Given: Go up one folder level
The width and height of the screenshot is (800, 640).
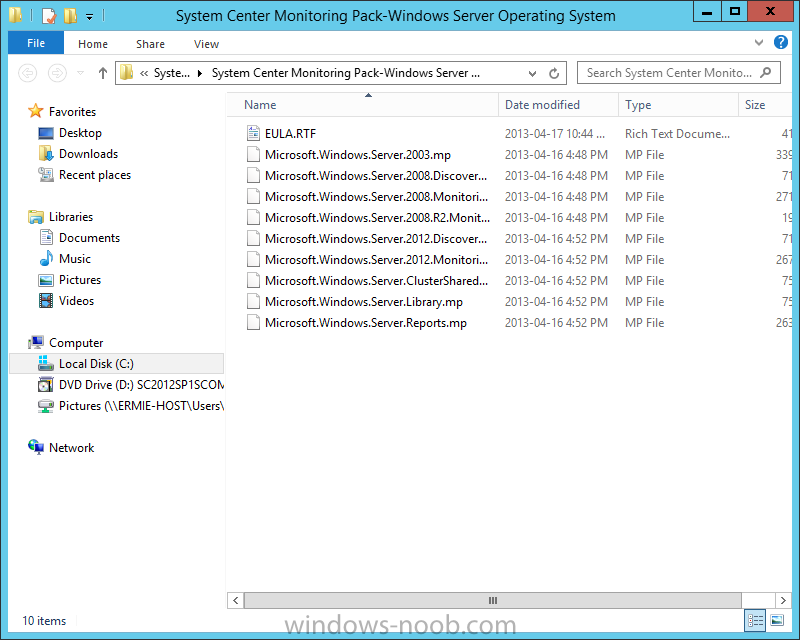Looking at the screenshot, I should click(103, 73).
